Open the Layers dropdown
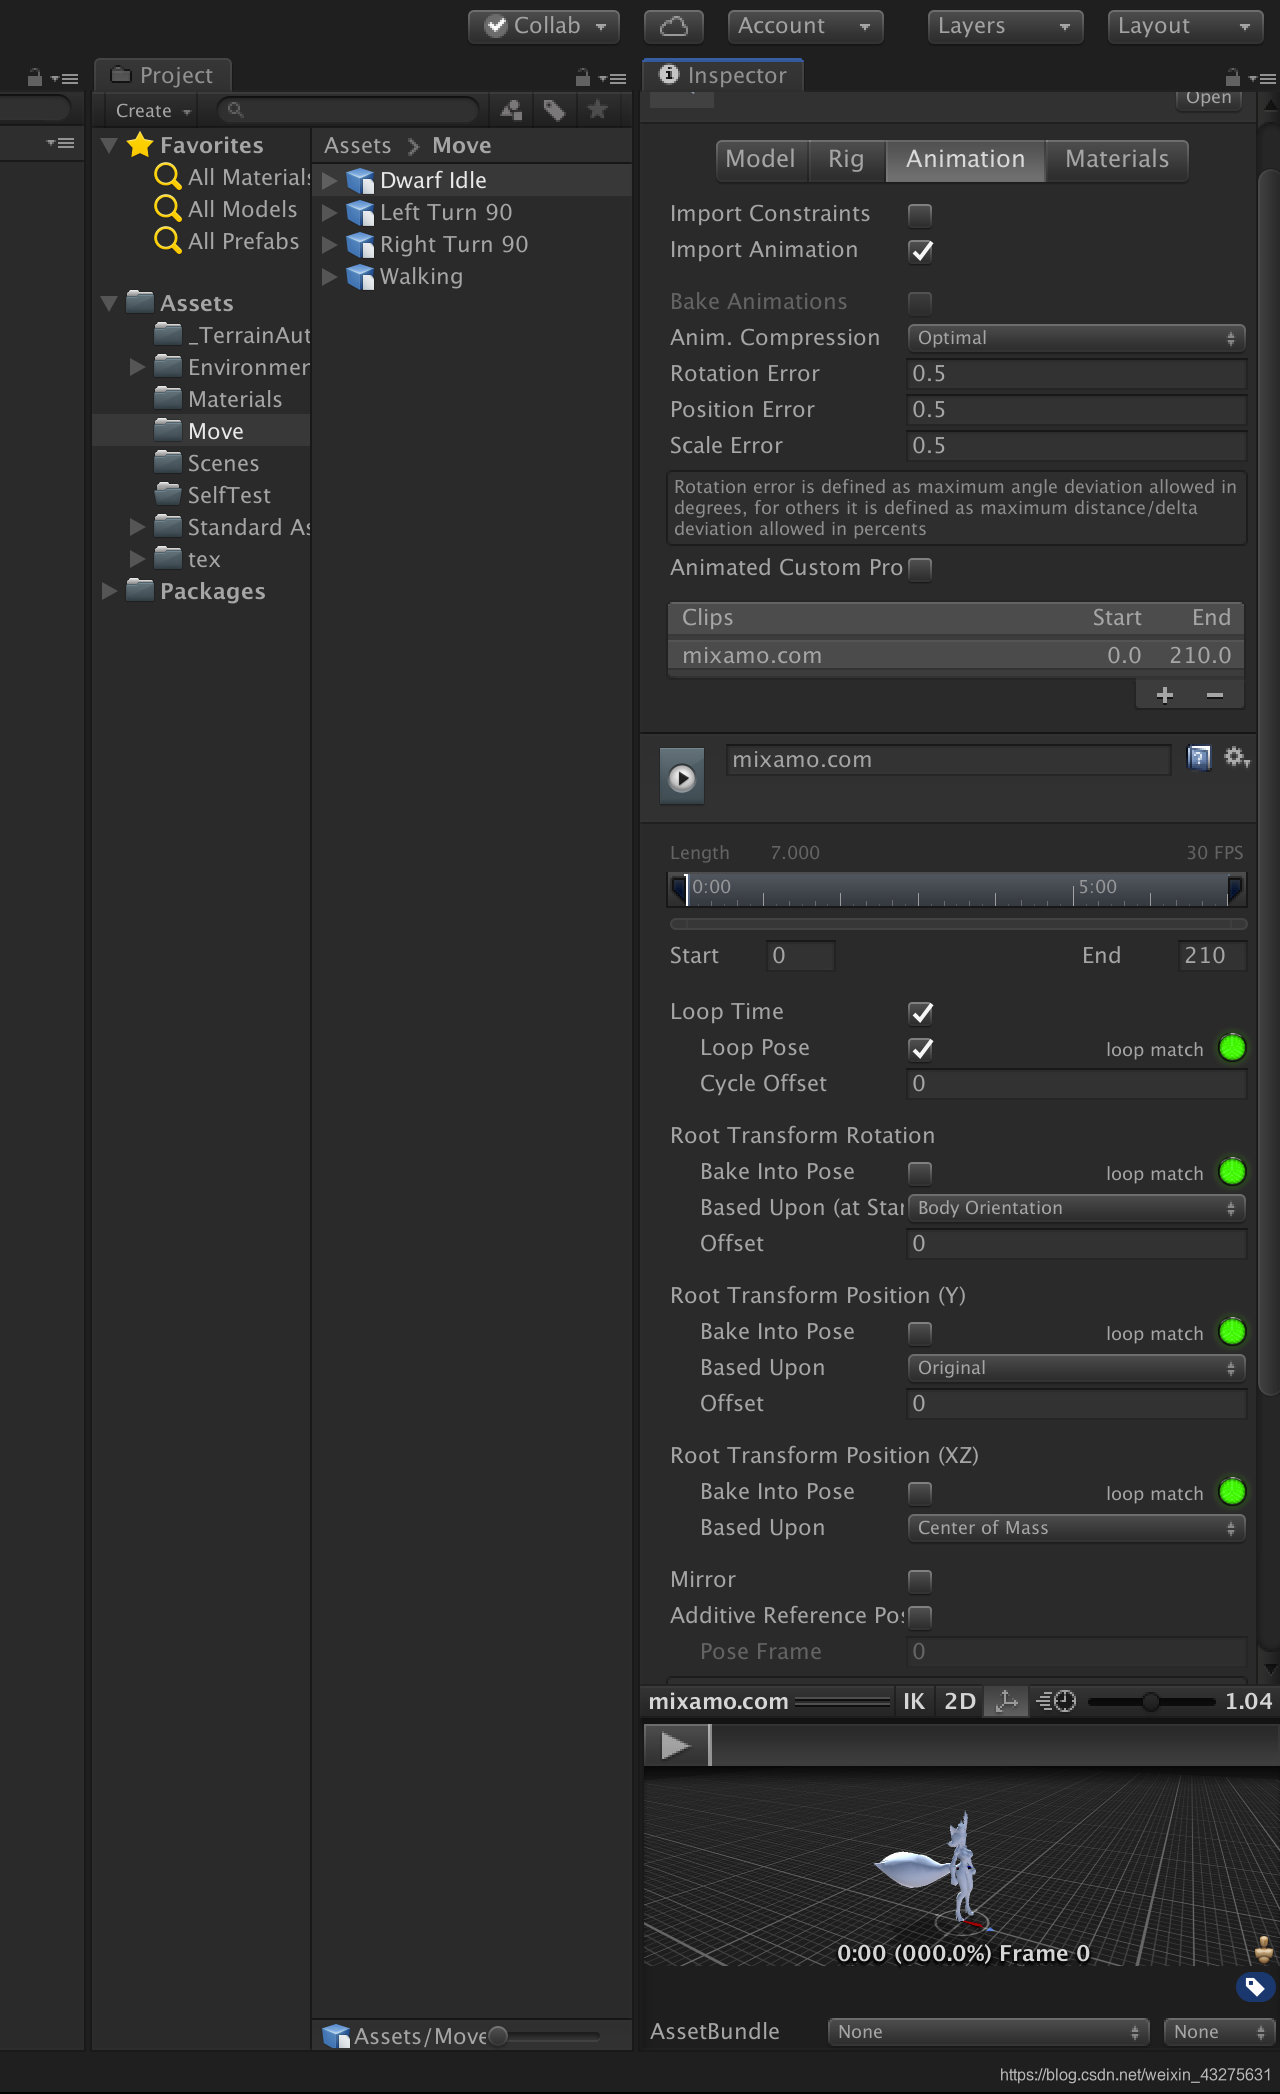 (1006, 27)
